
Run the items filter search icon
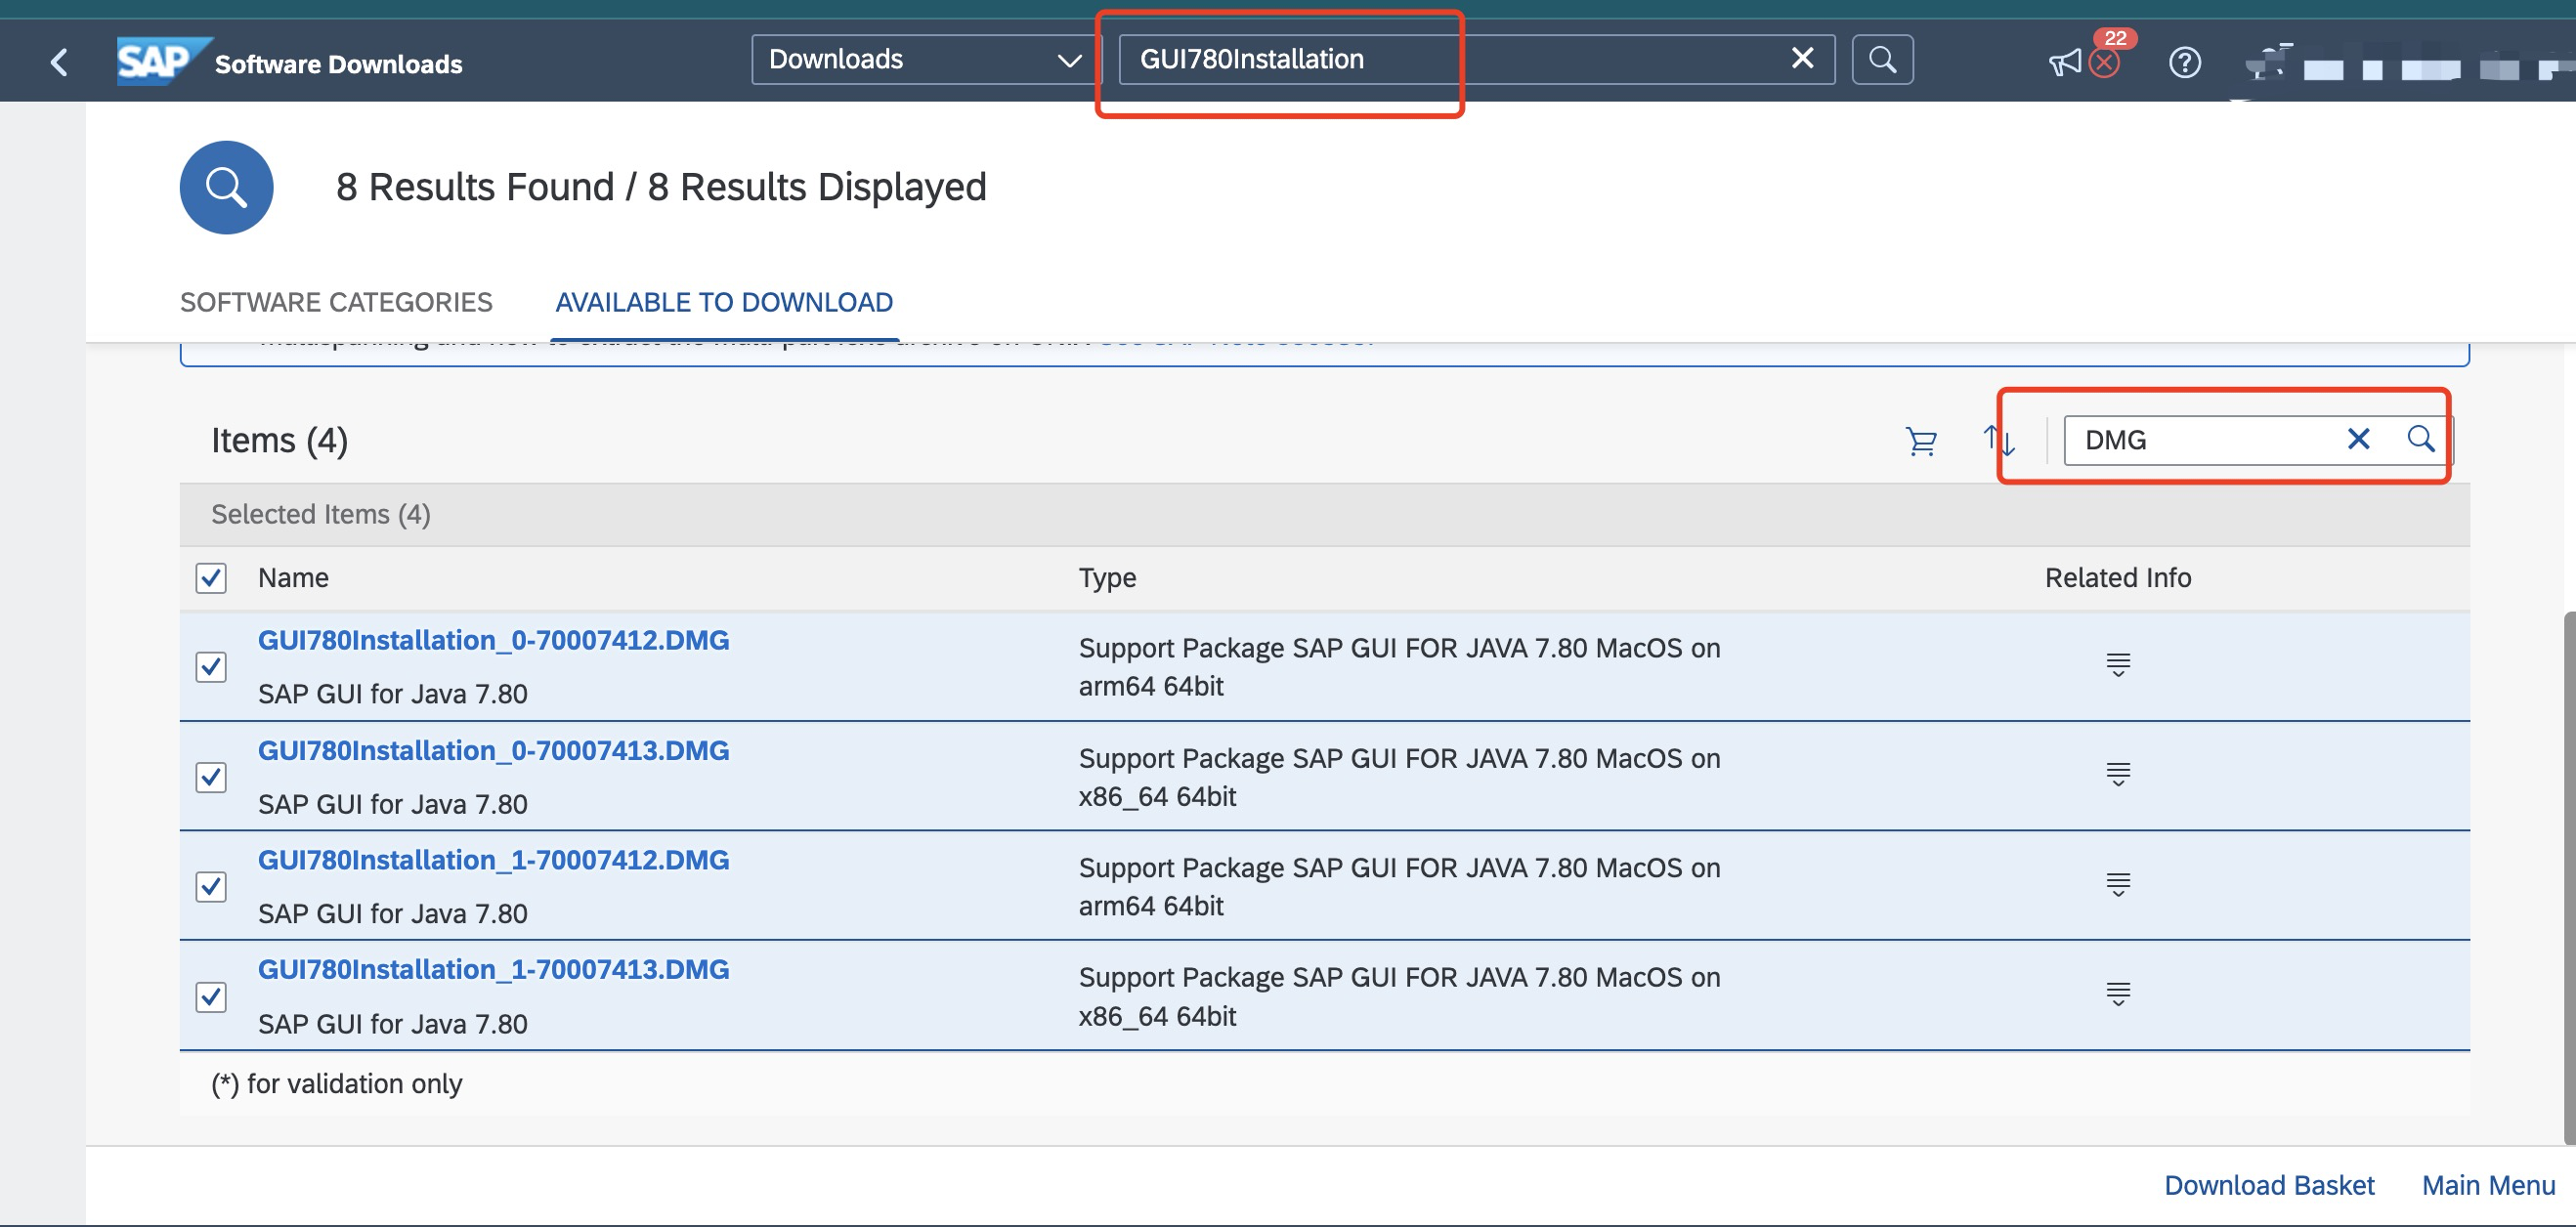tap(2420, 439)
